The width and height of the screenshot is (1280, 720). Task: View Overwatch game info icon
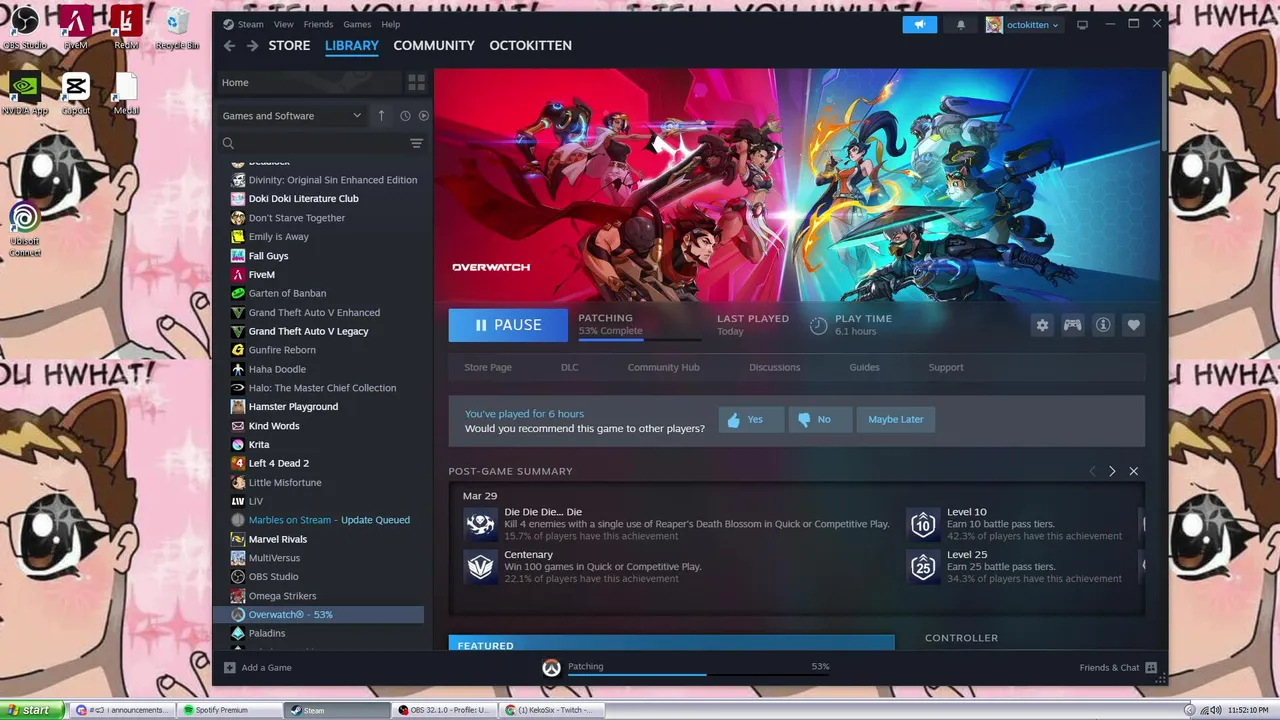coord(1103,325)
